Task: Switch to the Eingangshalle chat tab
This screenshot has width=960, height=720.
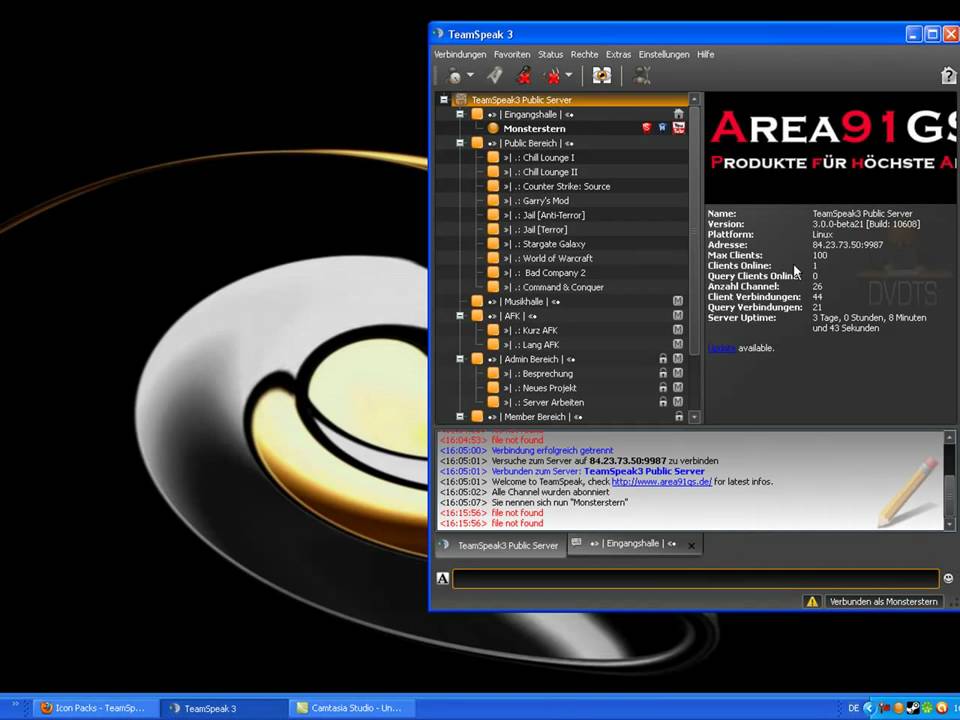Action: pyautogui.click(x=630, y=543)
